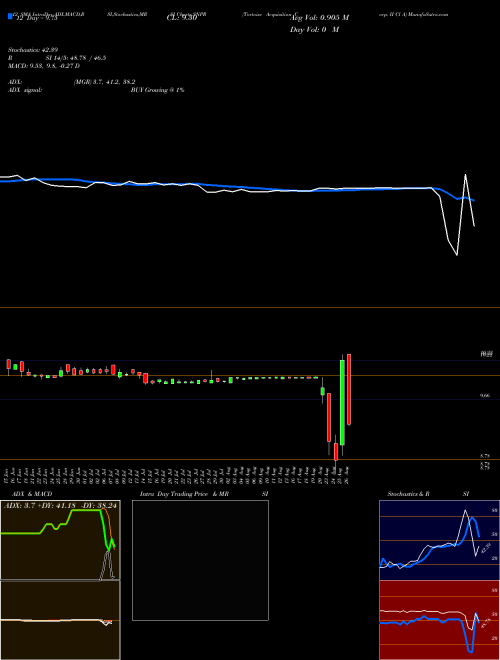
Task: Click the 'BUY Growing @ 1%' signal text
Action: pyautogui.click(x=157, y=90)
